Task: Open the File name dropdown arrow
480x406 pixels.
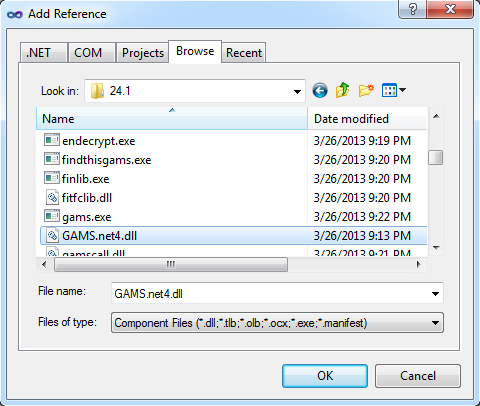Action: click(435, 294)
